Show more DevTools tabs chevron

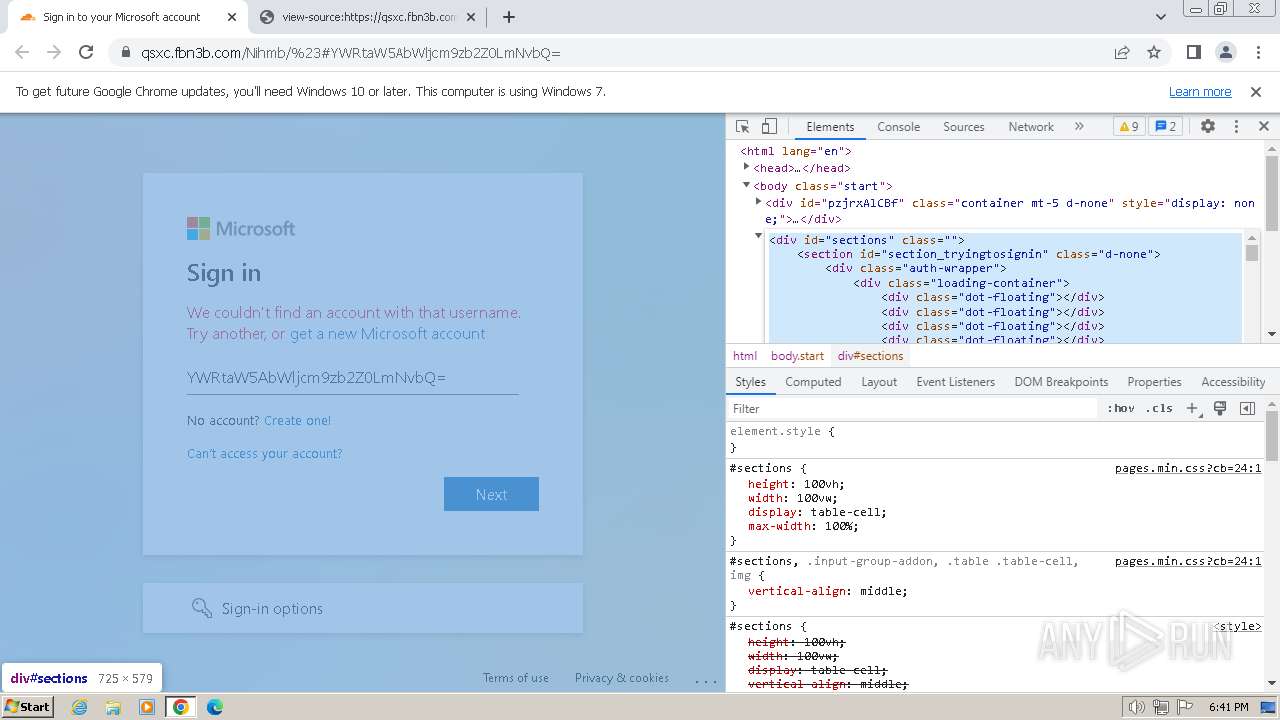coord(1079,127)
